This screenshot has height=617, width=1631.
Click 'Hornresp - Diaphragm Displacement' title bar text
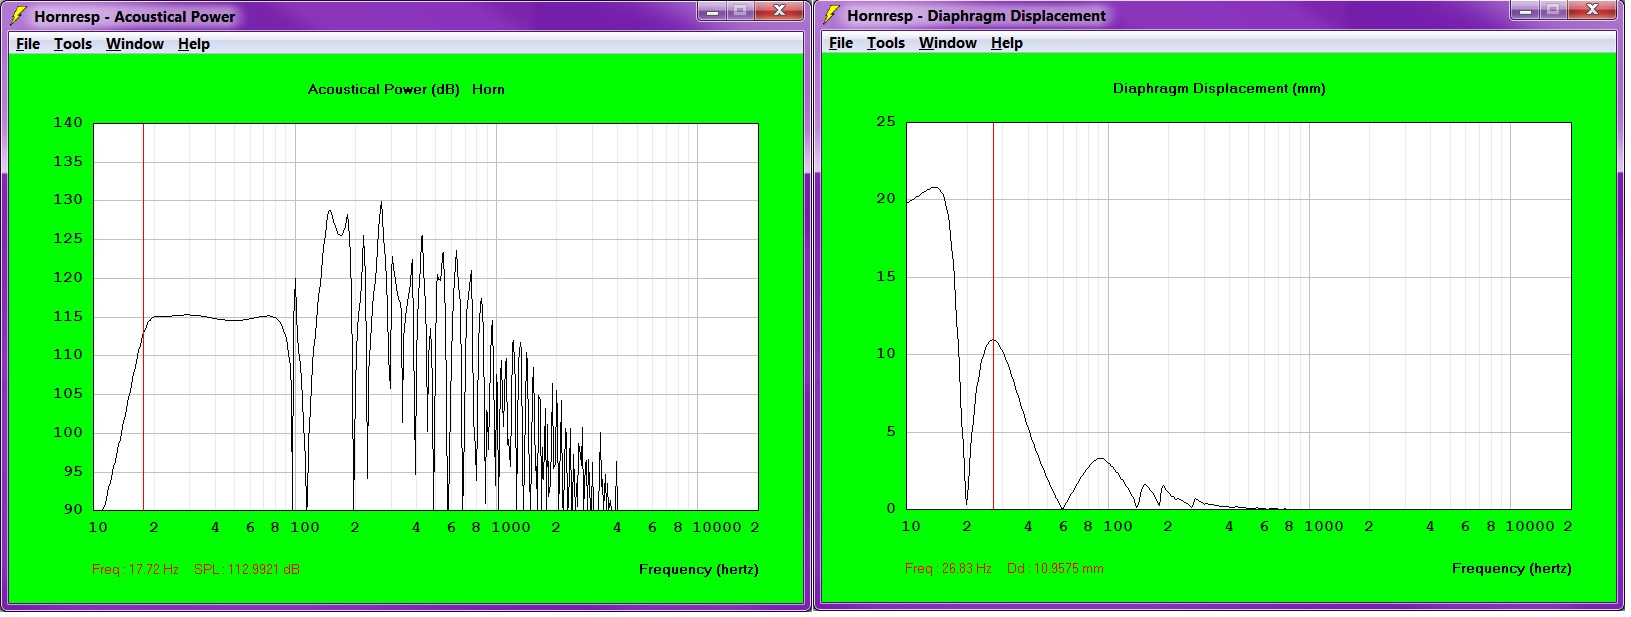point(976,15)
